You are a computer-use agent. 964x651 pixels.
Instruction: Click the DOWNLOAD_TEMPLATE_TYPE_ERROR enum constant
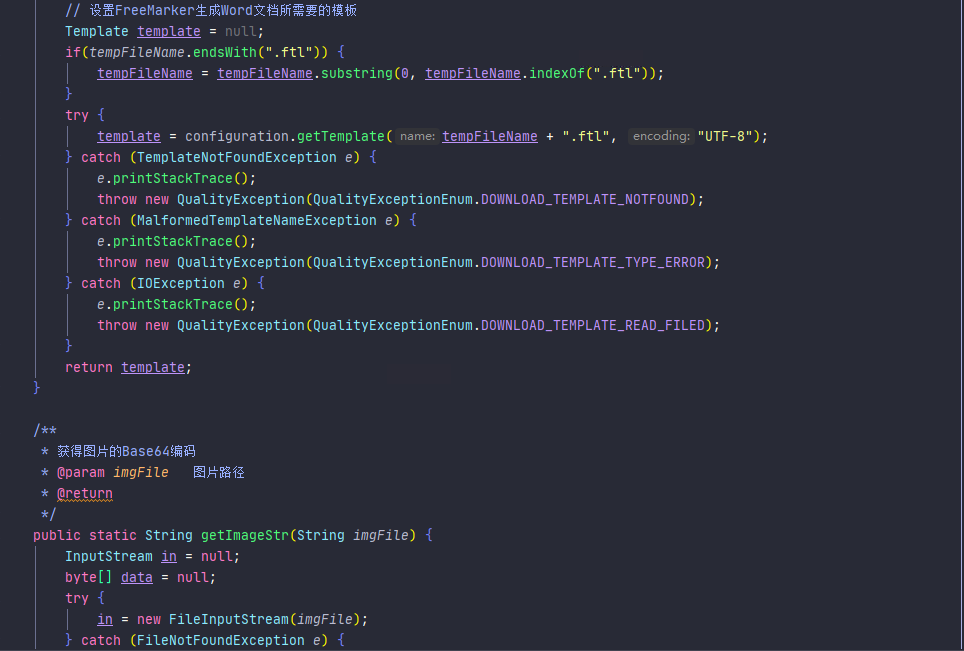click(x=593, y=262)
